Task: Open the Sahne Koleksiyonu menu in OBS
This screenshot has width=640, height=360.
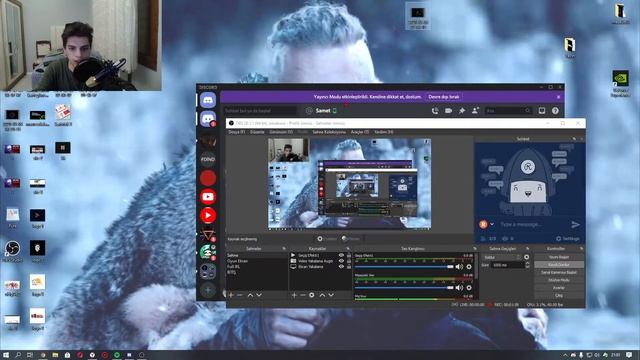Action: tap(329, 132)
